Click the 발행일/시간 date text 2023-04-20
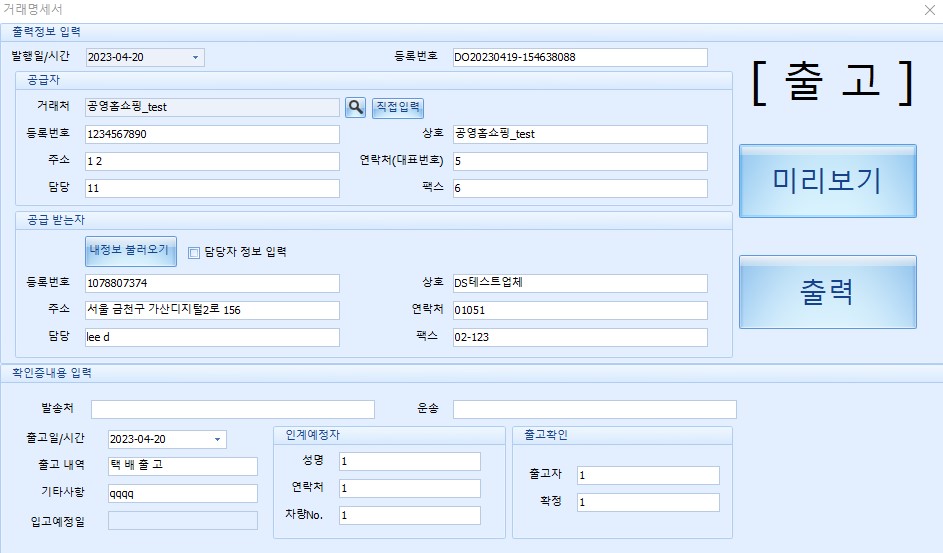 click(x=115, y=58)
